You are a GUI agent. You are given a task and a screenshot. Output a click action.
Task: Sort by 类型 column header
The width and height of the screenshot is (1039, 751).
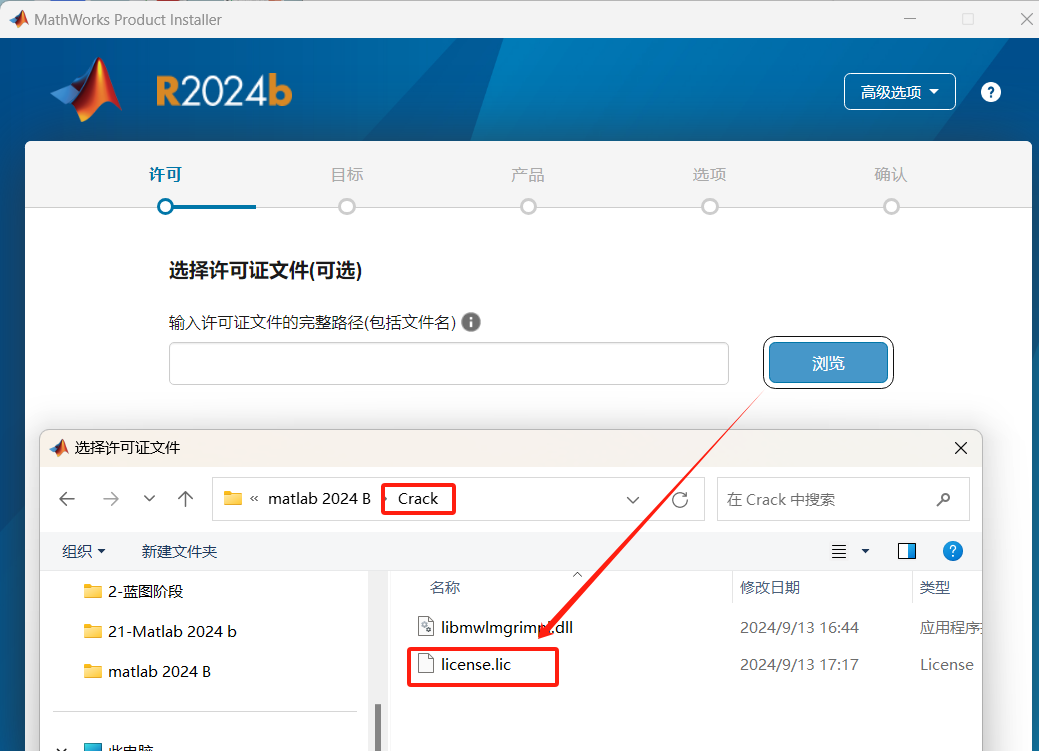point(934,587)
